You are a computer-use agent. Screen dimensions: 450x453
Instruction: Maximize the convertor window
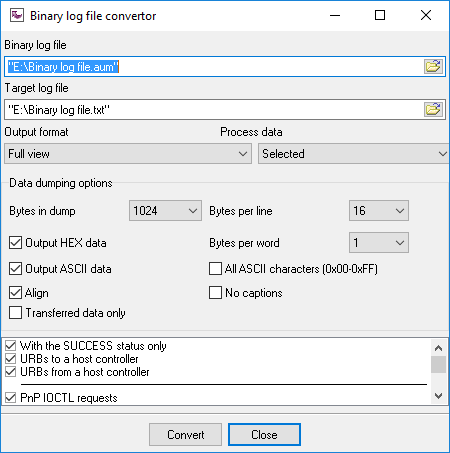[x=380, y=15]
